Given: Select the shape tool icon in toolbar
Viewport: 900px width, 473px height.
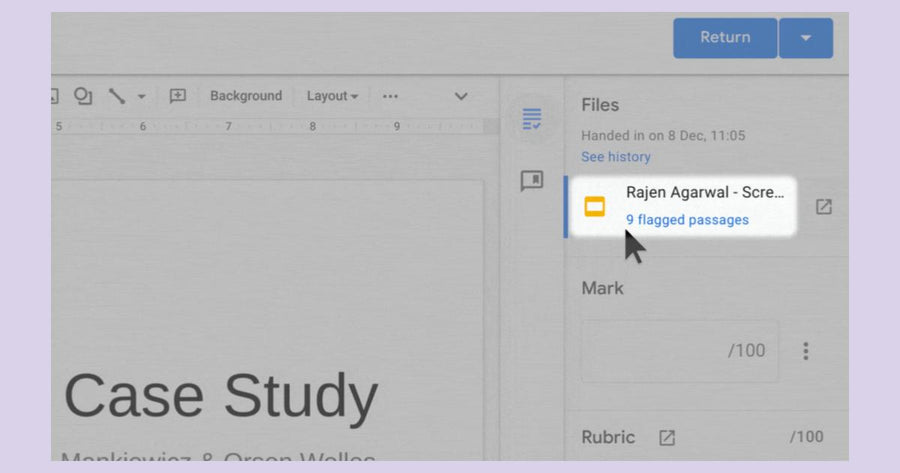Looking at the screenshot, I should click(x=83, y=96).
